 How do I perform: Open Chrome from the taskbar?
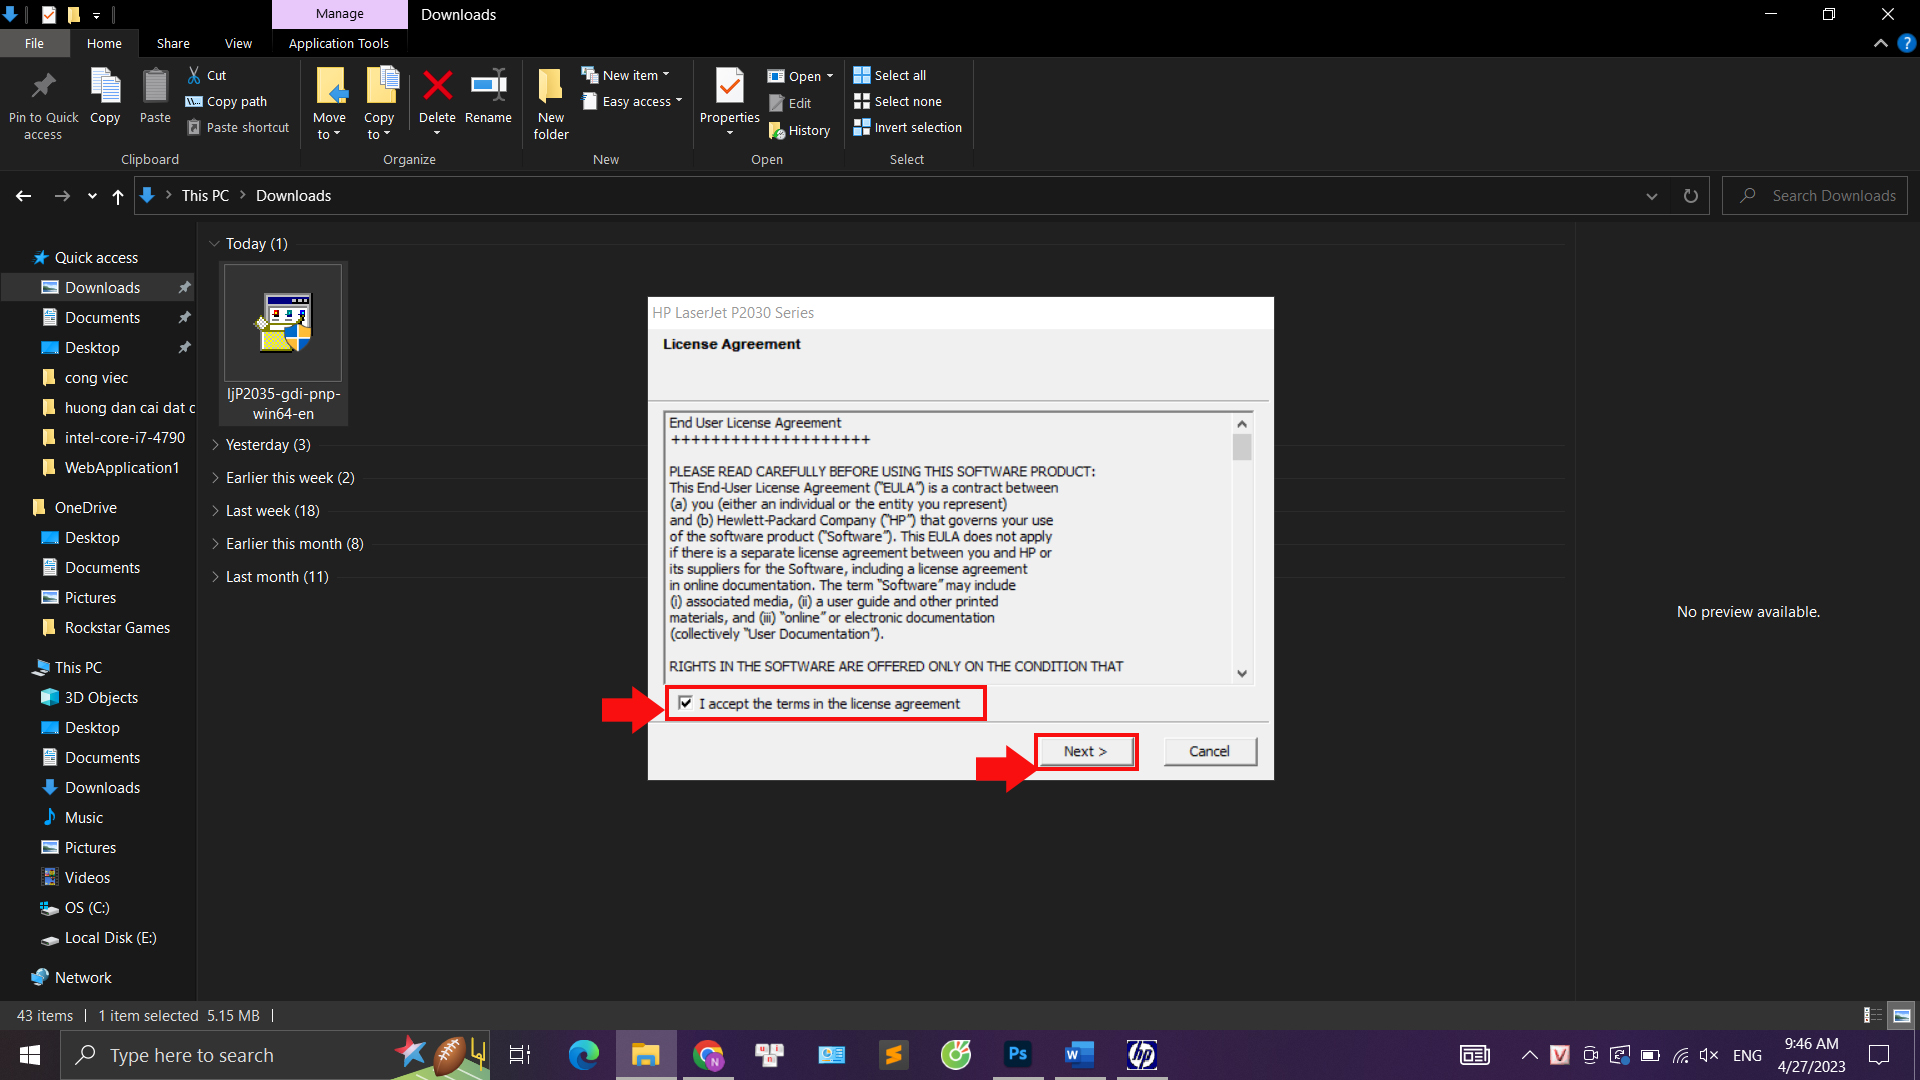708,1055
